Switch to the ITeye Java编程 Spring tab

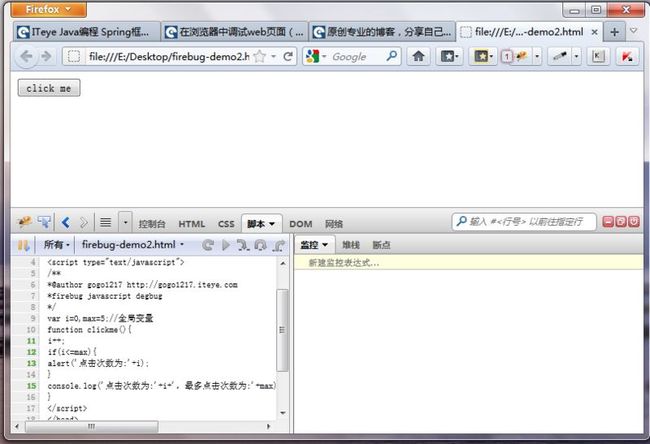(x=87, y=32)
